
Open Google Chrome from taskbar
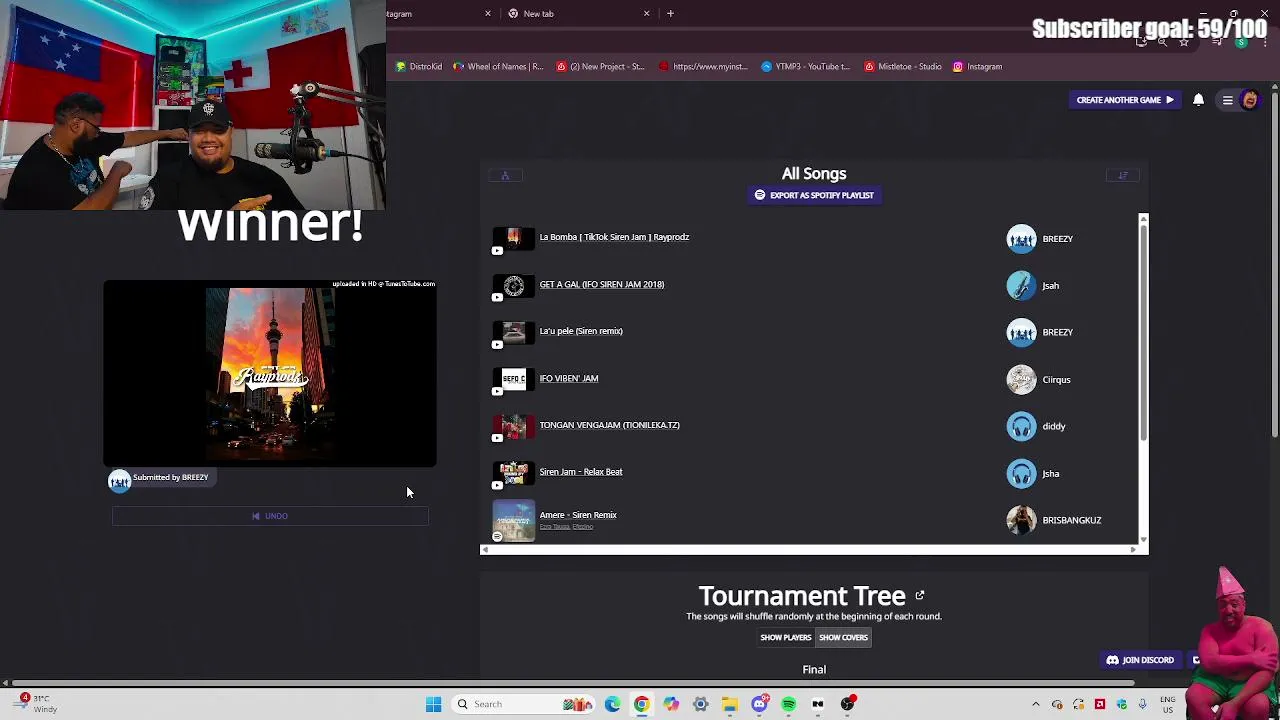click(x=641, y=704)
